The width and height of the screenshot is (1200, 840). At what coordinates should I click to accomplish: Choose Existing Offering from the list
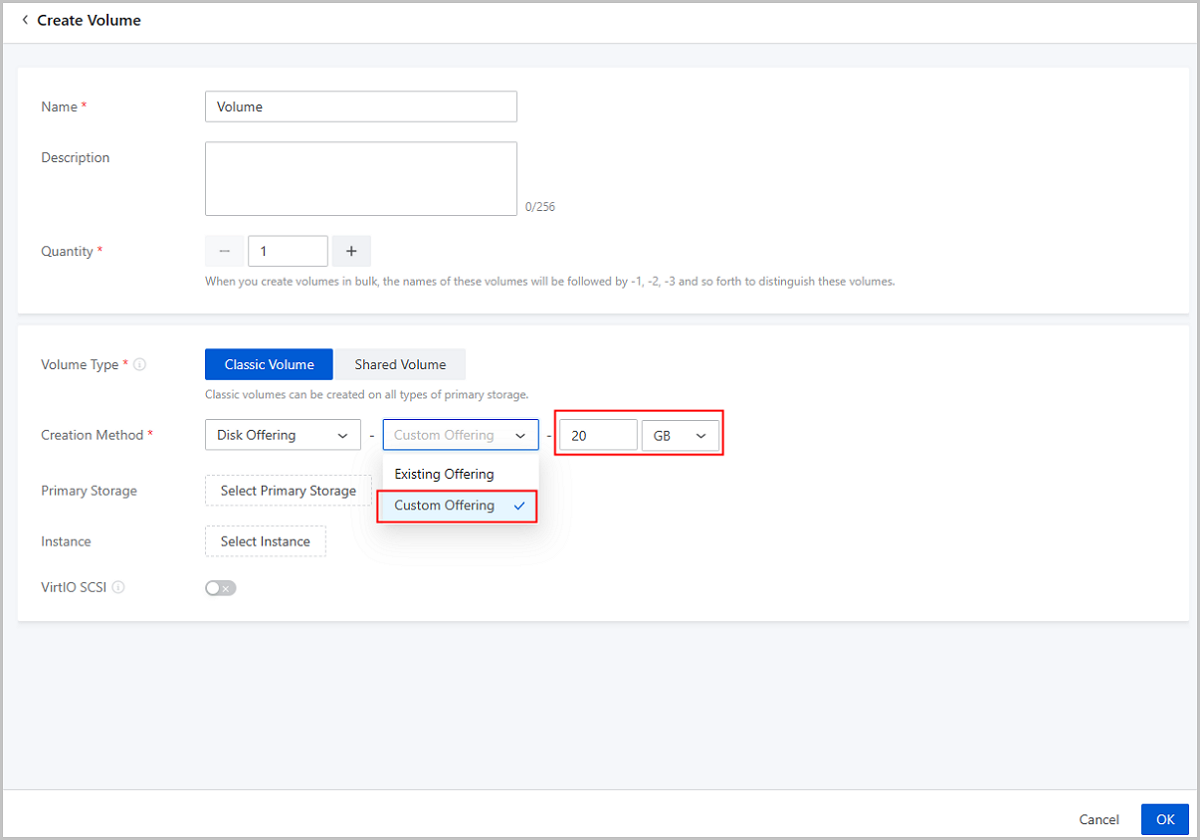pos(444,474)
